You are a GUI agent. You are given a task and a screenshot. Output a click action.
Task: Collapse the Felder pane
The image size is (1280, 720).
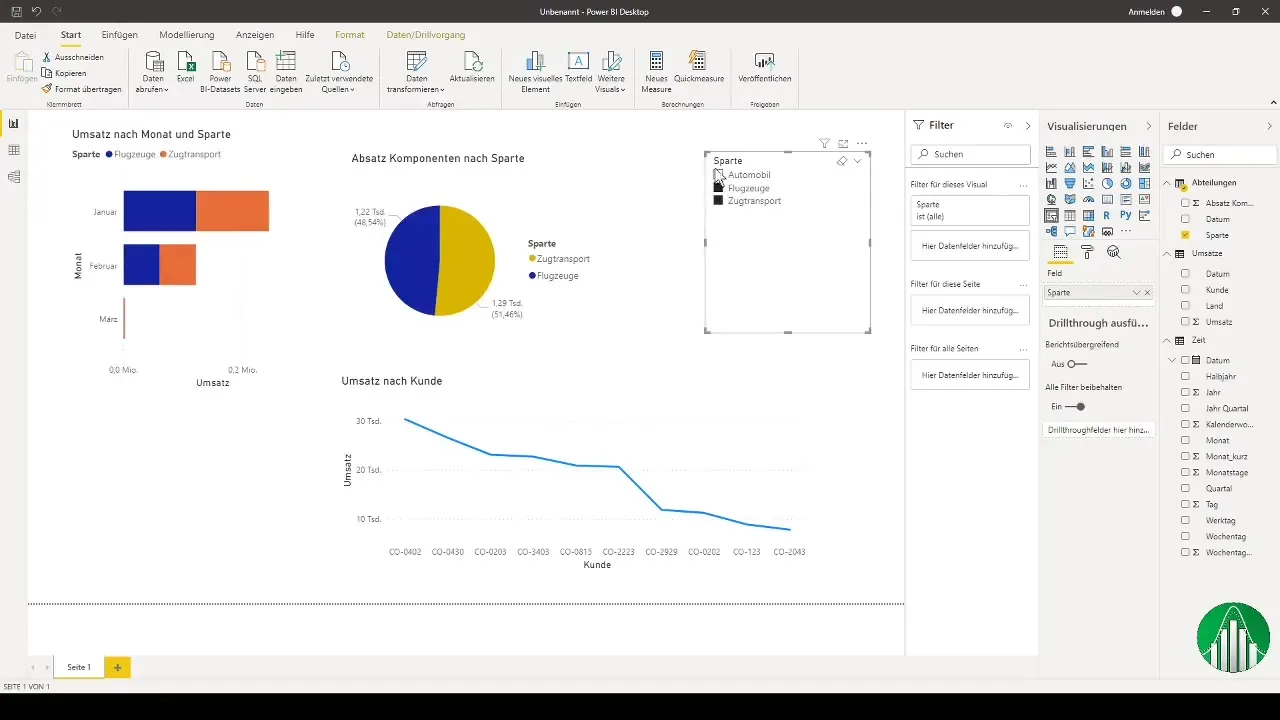click(x=1270, y=126)
